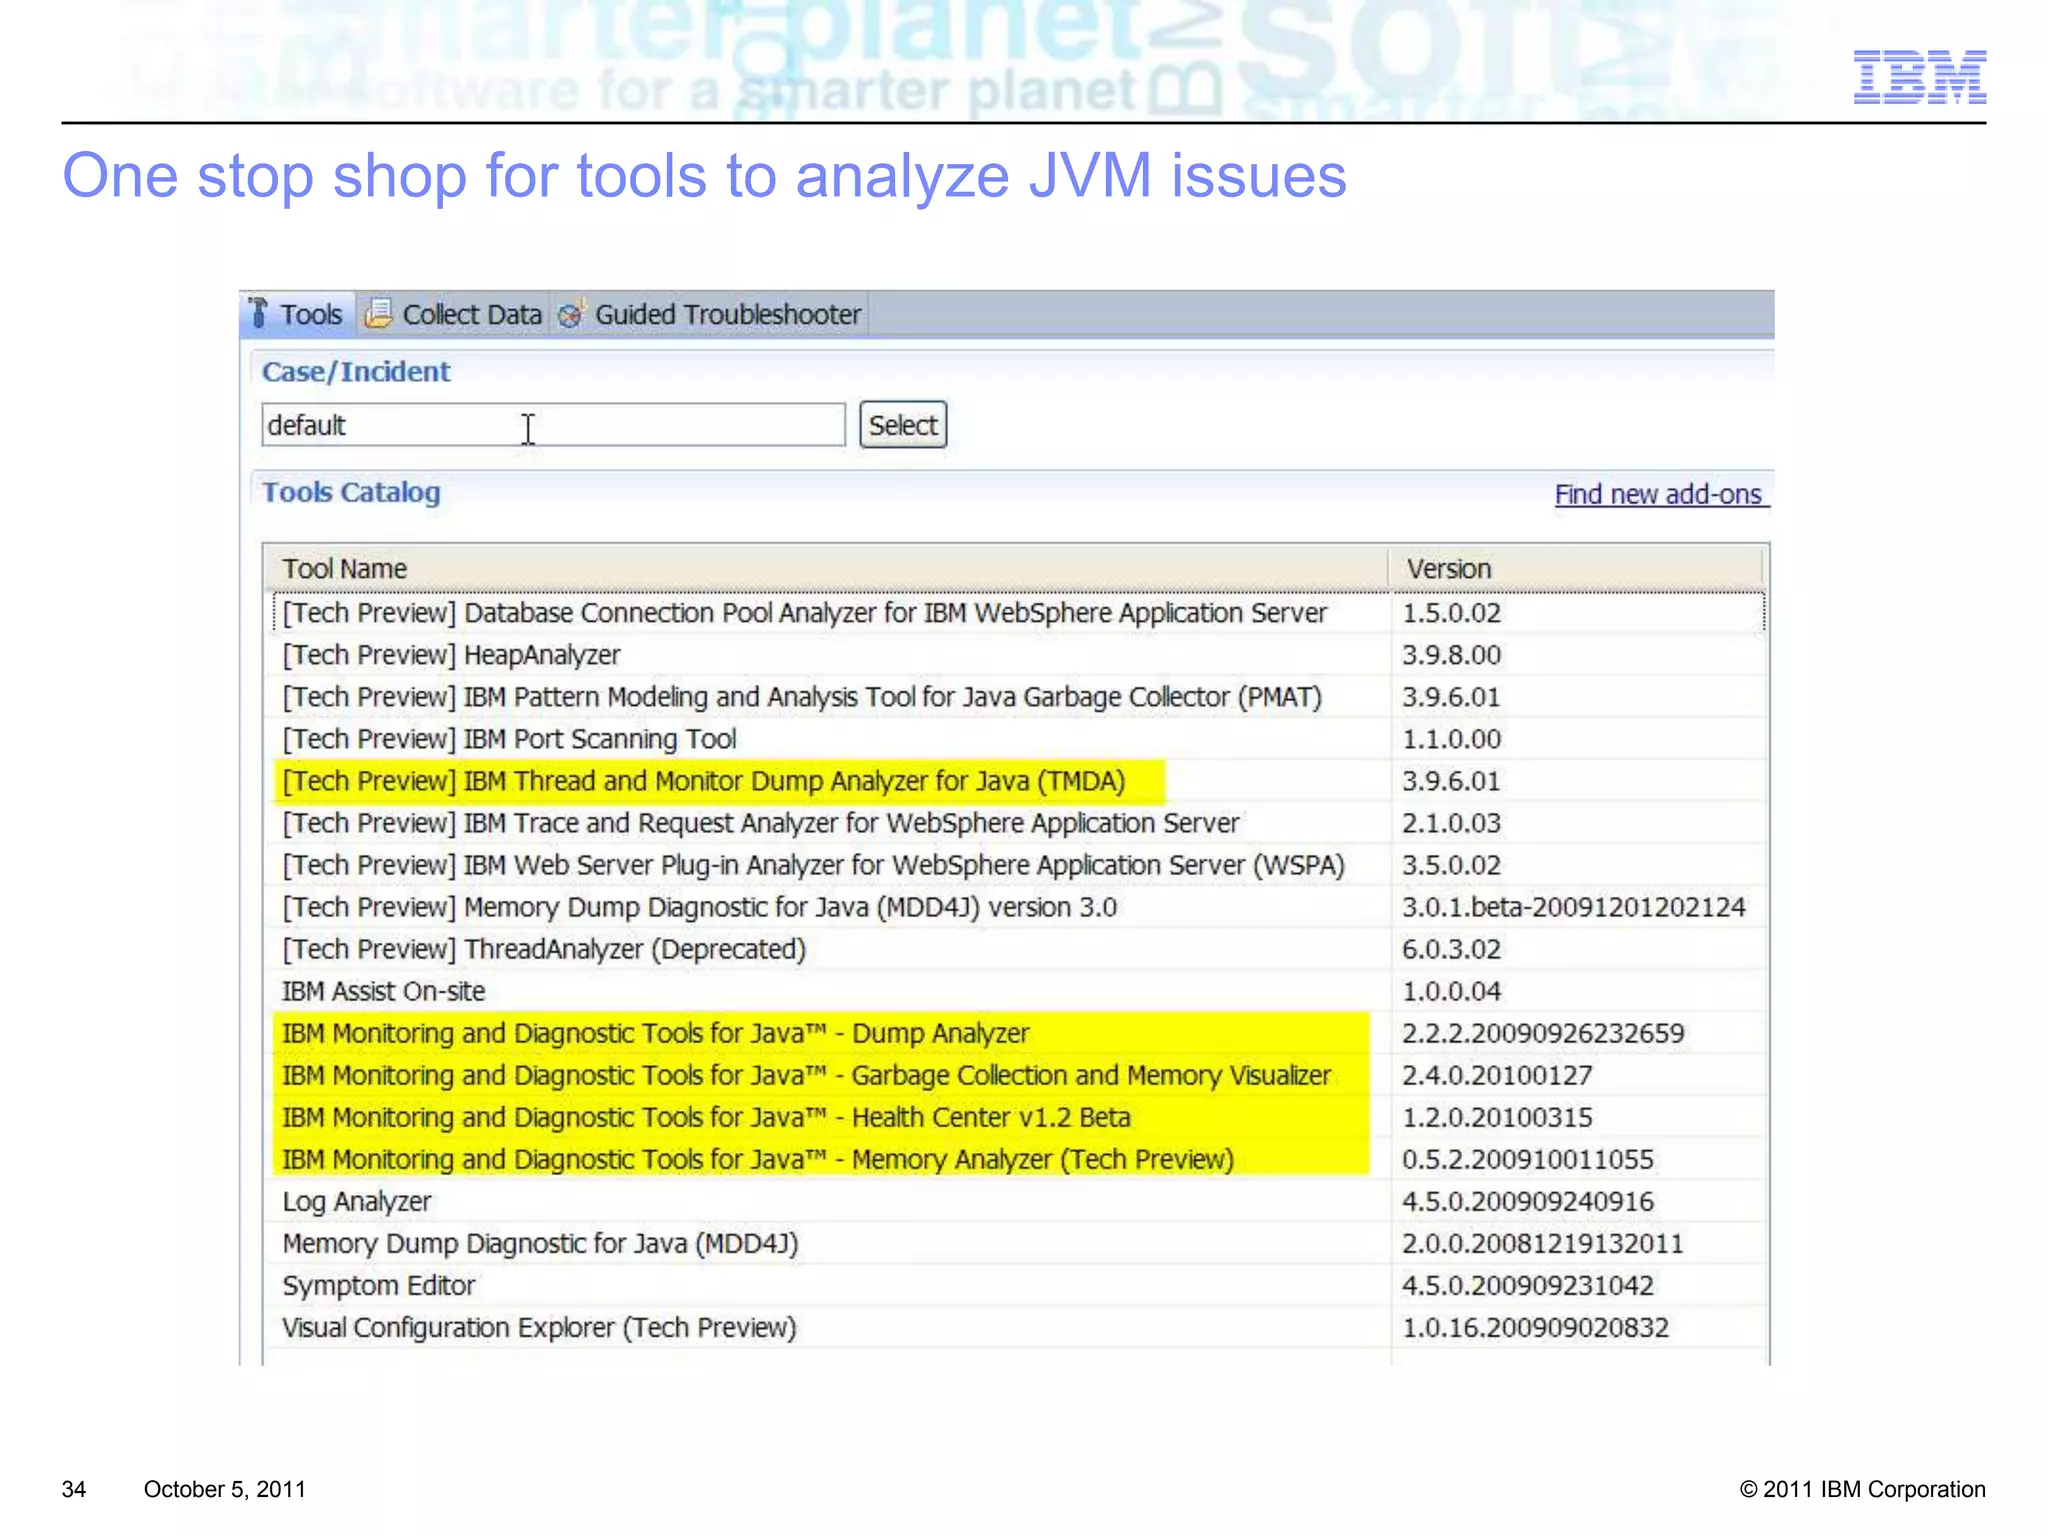
Task: Click the Collect Data tab icon
Action: tap(378, 313)
